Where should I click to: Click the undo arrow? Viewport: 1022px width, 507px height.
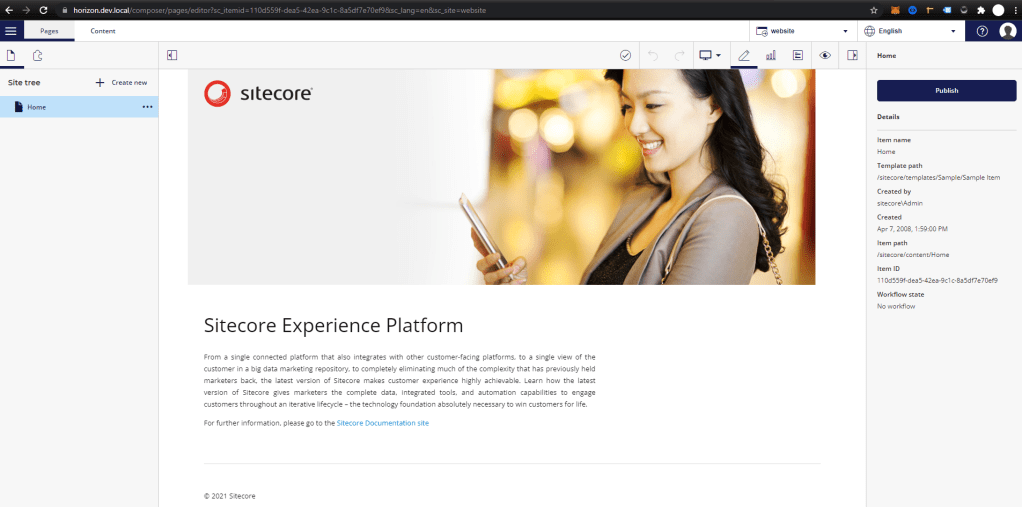tap(653, 55)
